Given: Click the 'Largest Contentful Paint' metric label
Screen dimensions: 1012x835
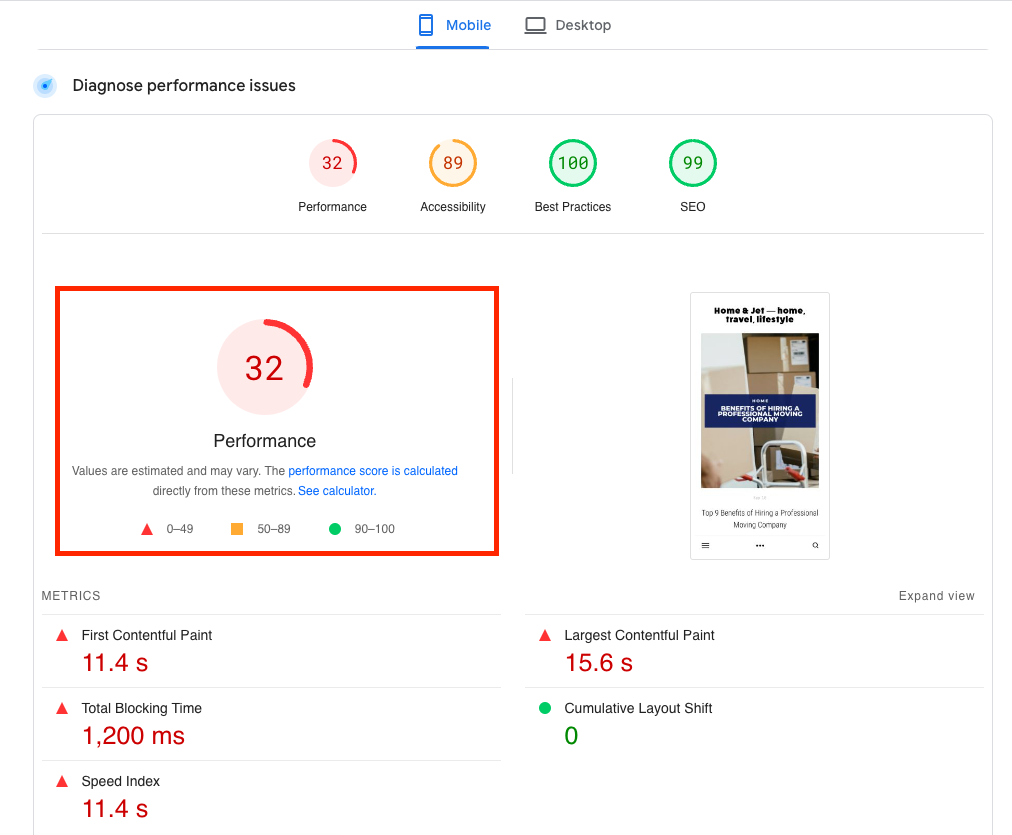Looking at the screenshot, I should 639,635.
